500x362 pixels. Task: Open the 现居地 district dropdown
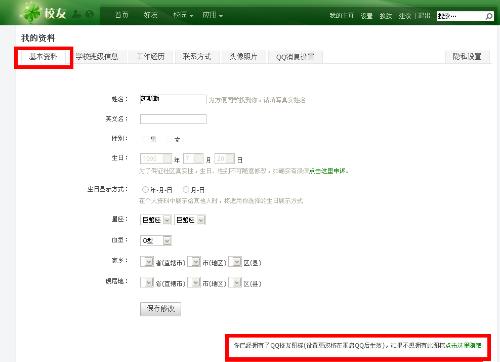tap(235, 283)
